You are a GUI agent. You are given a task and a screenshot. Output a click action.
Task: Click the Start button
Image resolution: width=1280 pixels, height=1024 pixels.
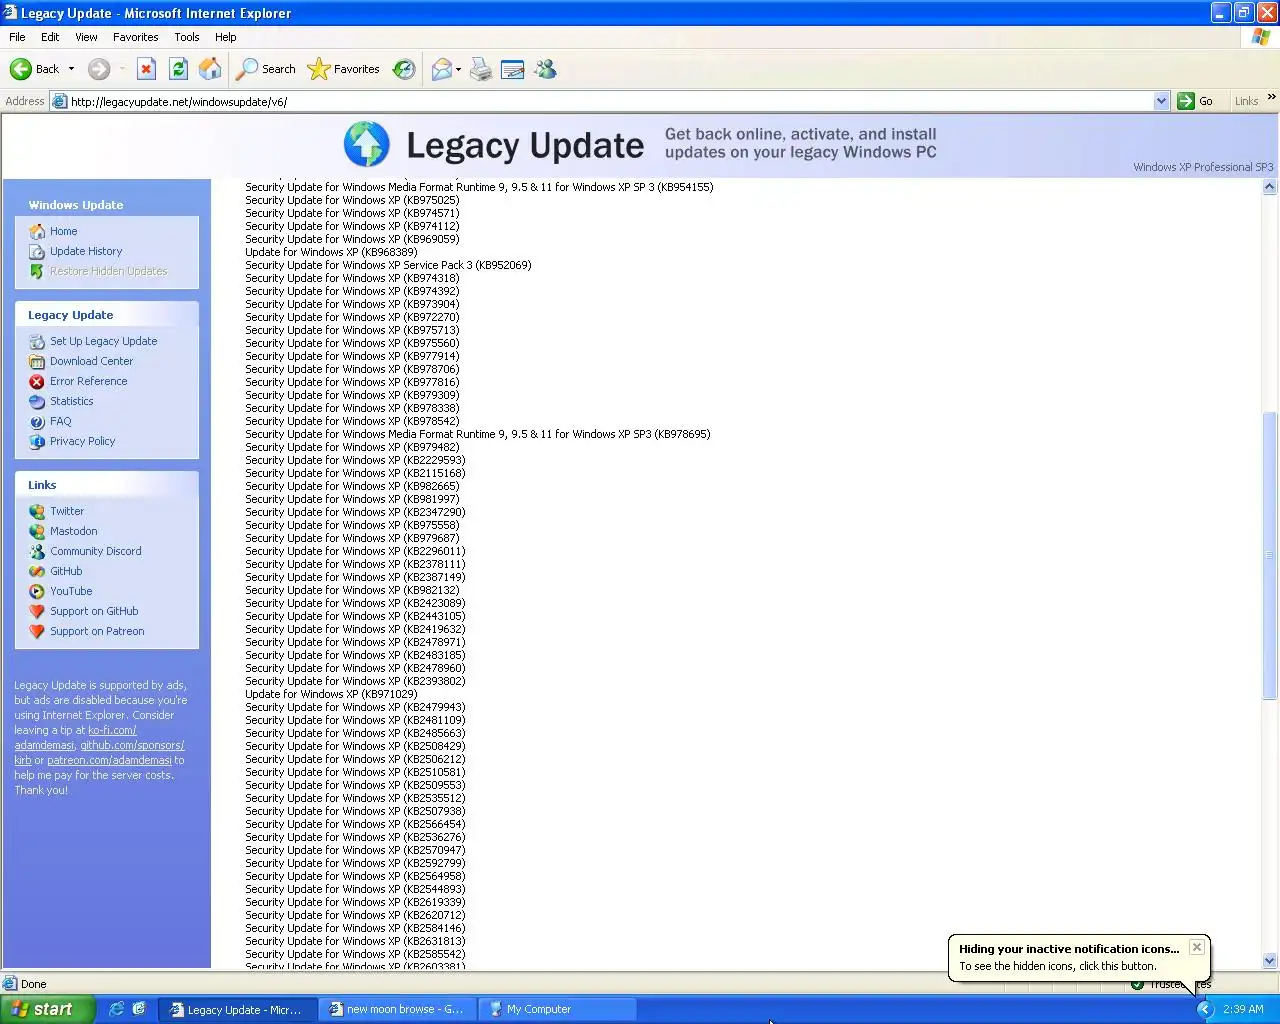47,1009
